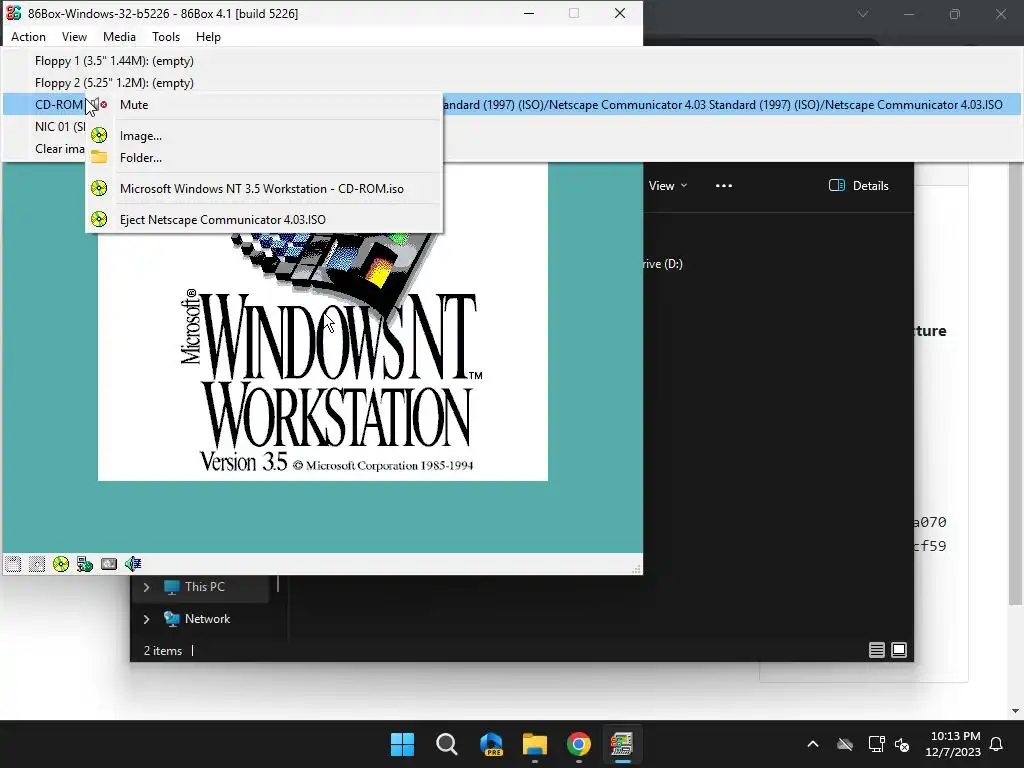Image resolution: width=1024 pixels, height=768 pixels.
Task: Expand Network in Explorer tree
Action: [146, 619]
